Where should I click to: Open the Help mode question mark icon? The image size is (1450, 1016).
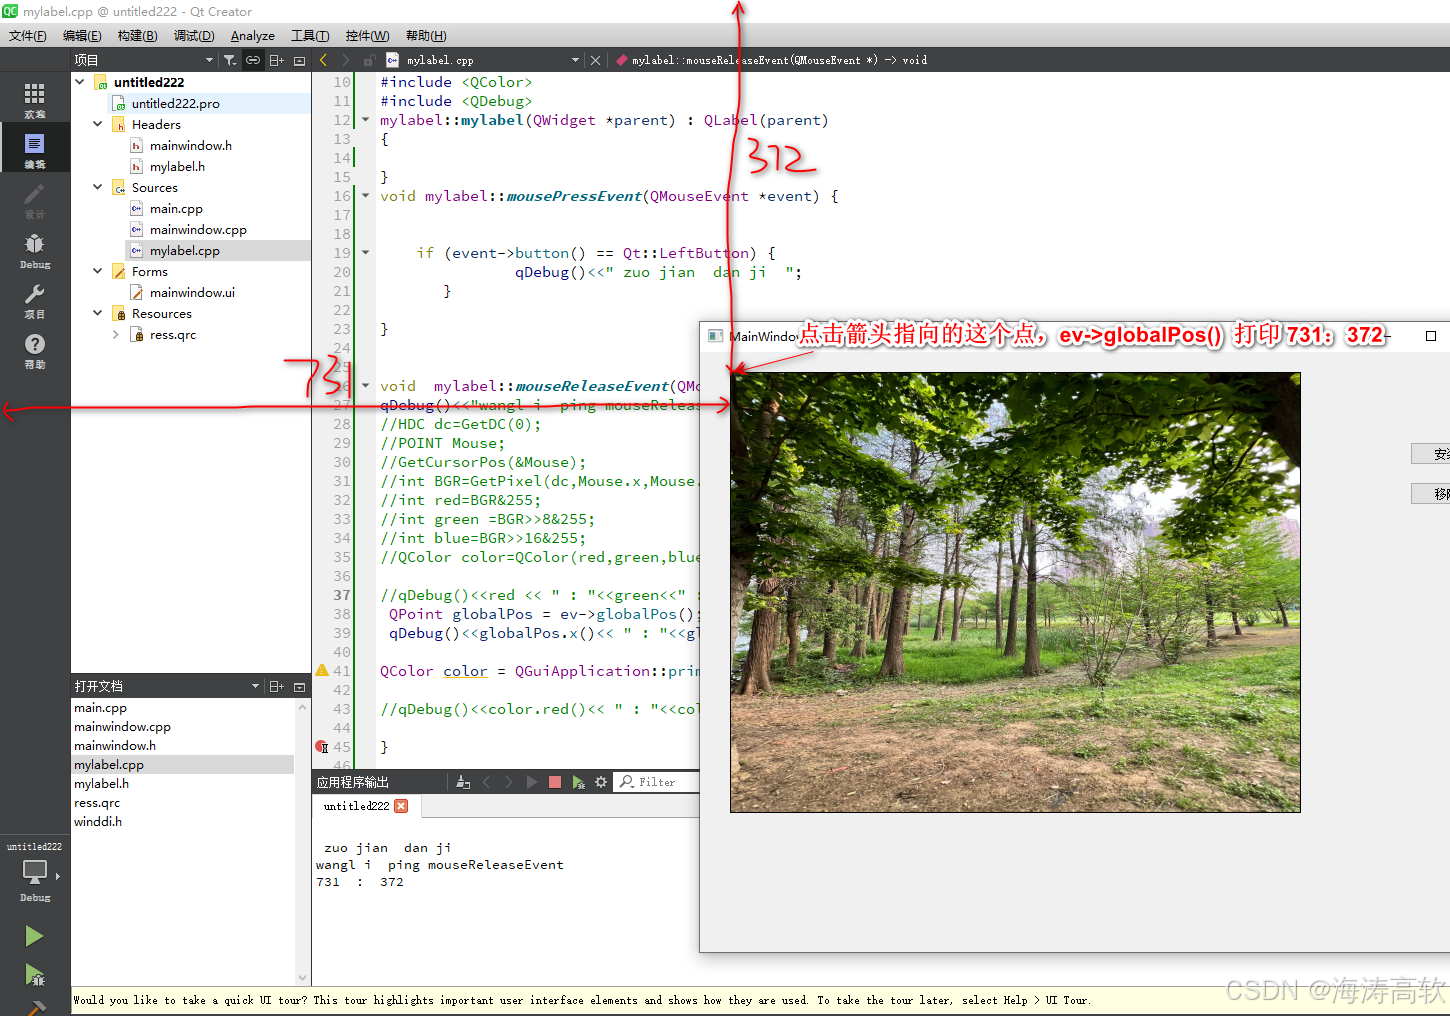(x=35, y=350)
